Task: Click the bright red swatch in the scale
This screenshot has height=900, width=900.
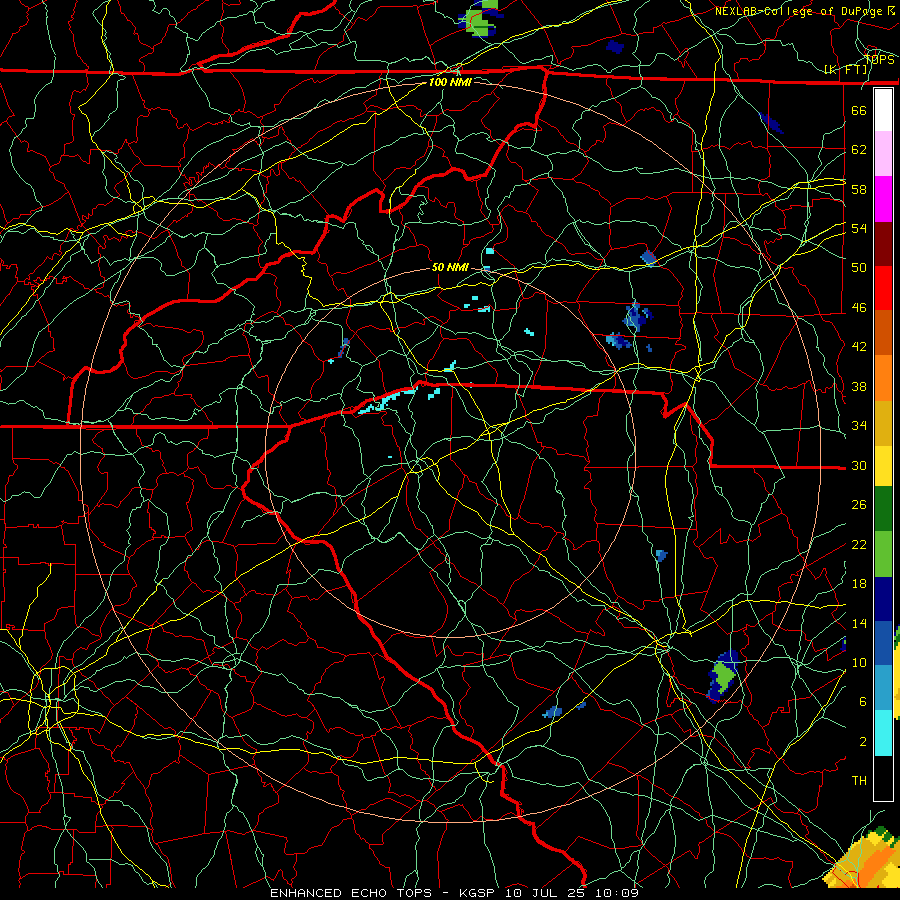Action: tap(883, 288)
